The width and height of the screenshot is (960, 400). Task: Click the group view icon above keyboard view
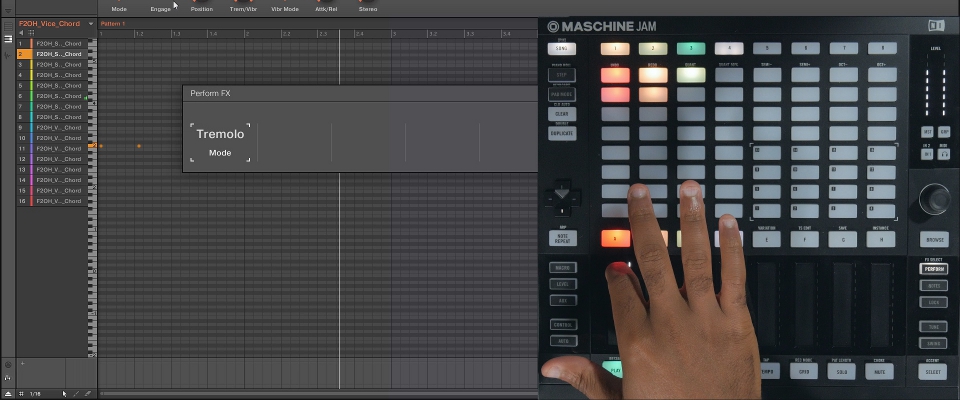(8, 26)
